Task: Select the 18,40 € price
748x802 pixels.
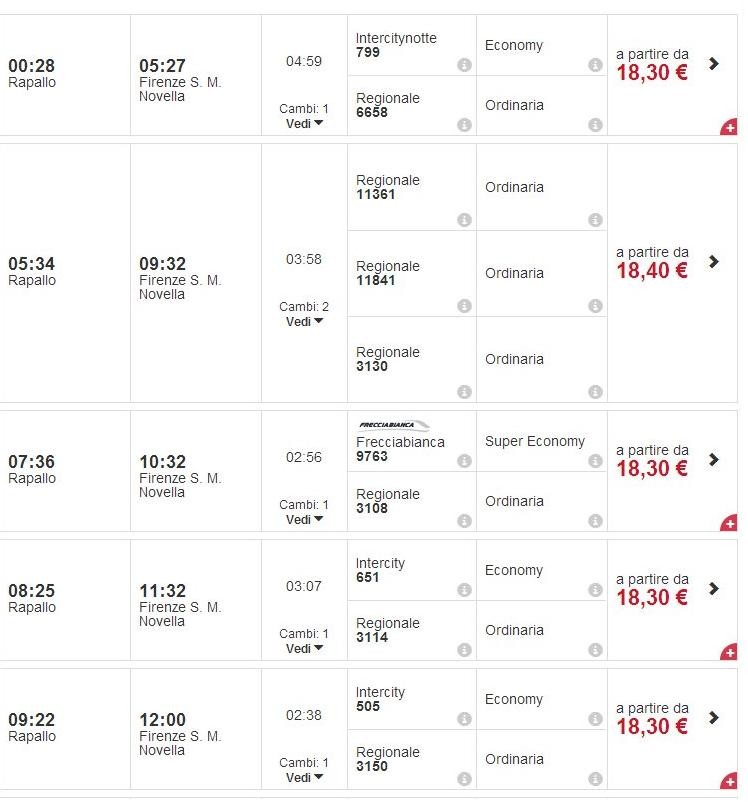Action: click(652, 270)
